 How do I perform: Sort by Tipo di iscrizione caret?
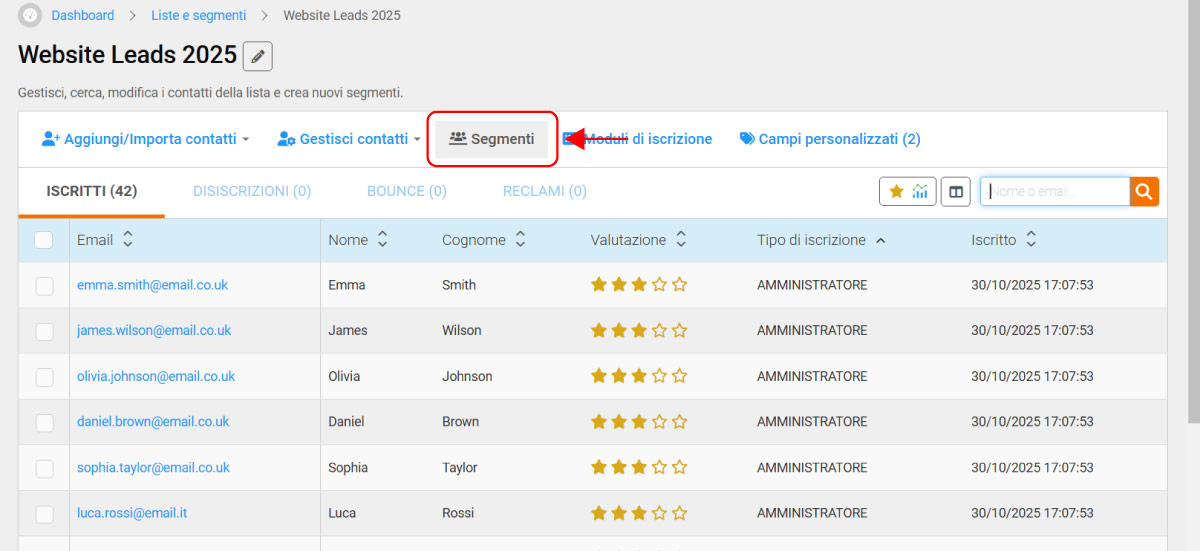pyautogui.click(x=880, y=240)
